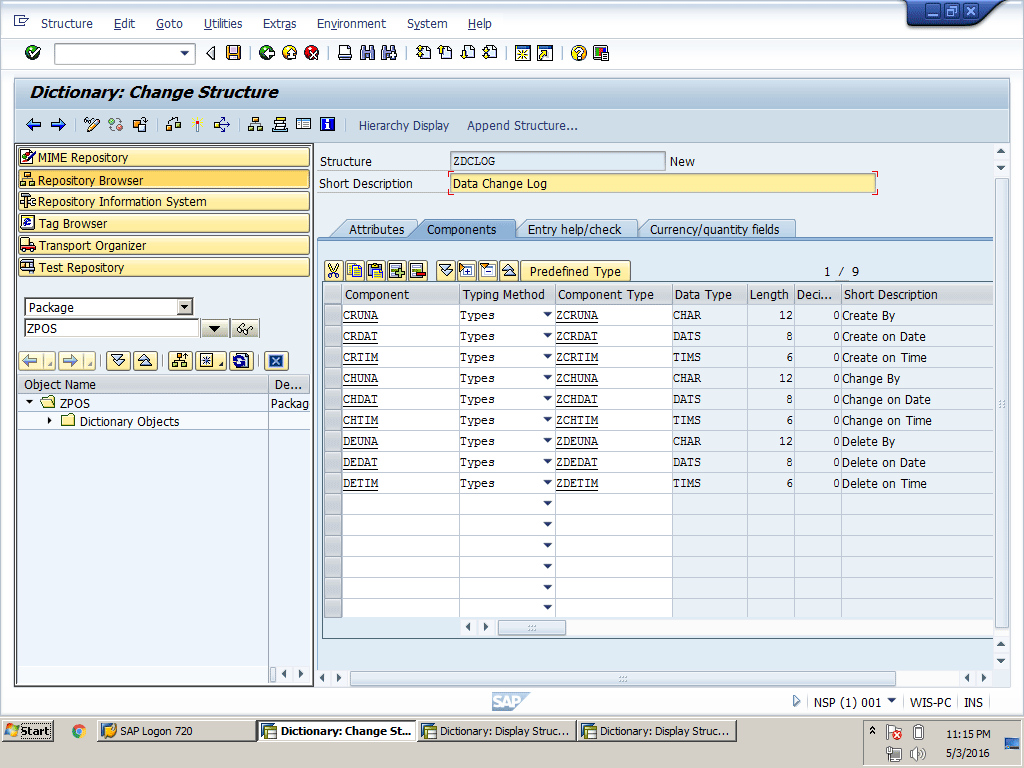Screen dimensions: 1024x768
Task: Refresh the object list in repository browser
Action: 240,361
